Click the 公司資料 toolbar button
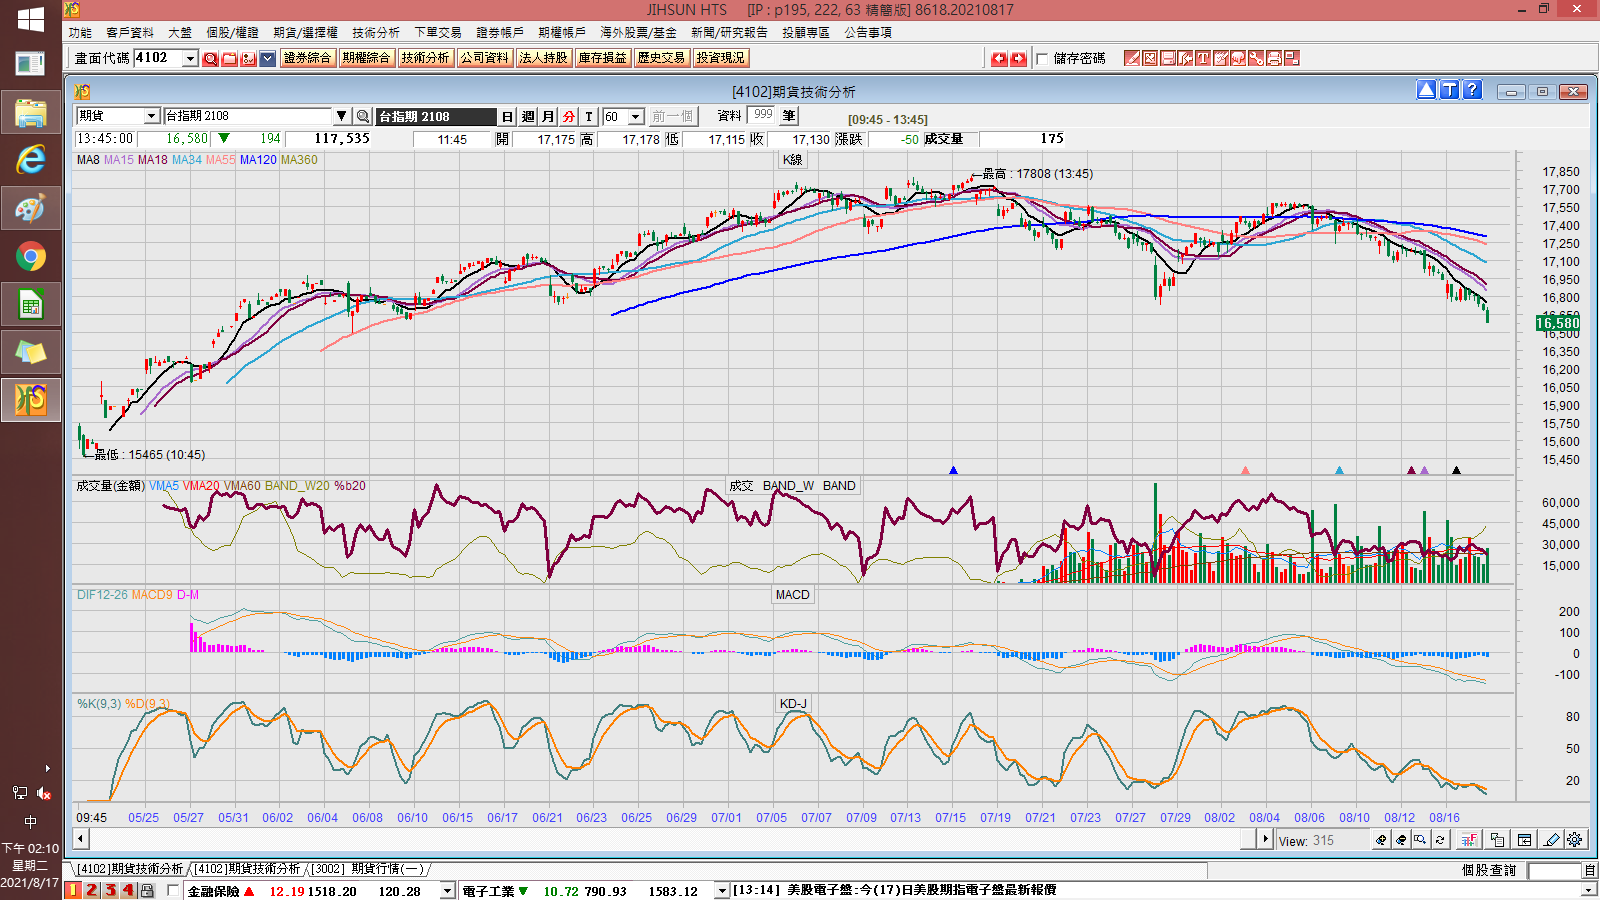The image size is (1600, 900). [484, 58]
